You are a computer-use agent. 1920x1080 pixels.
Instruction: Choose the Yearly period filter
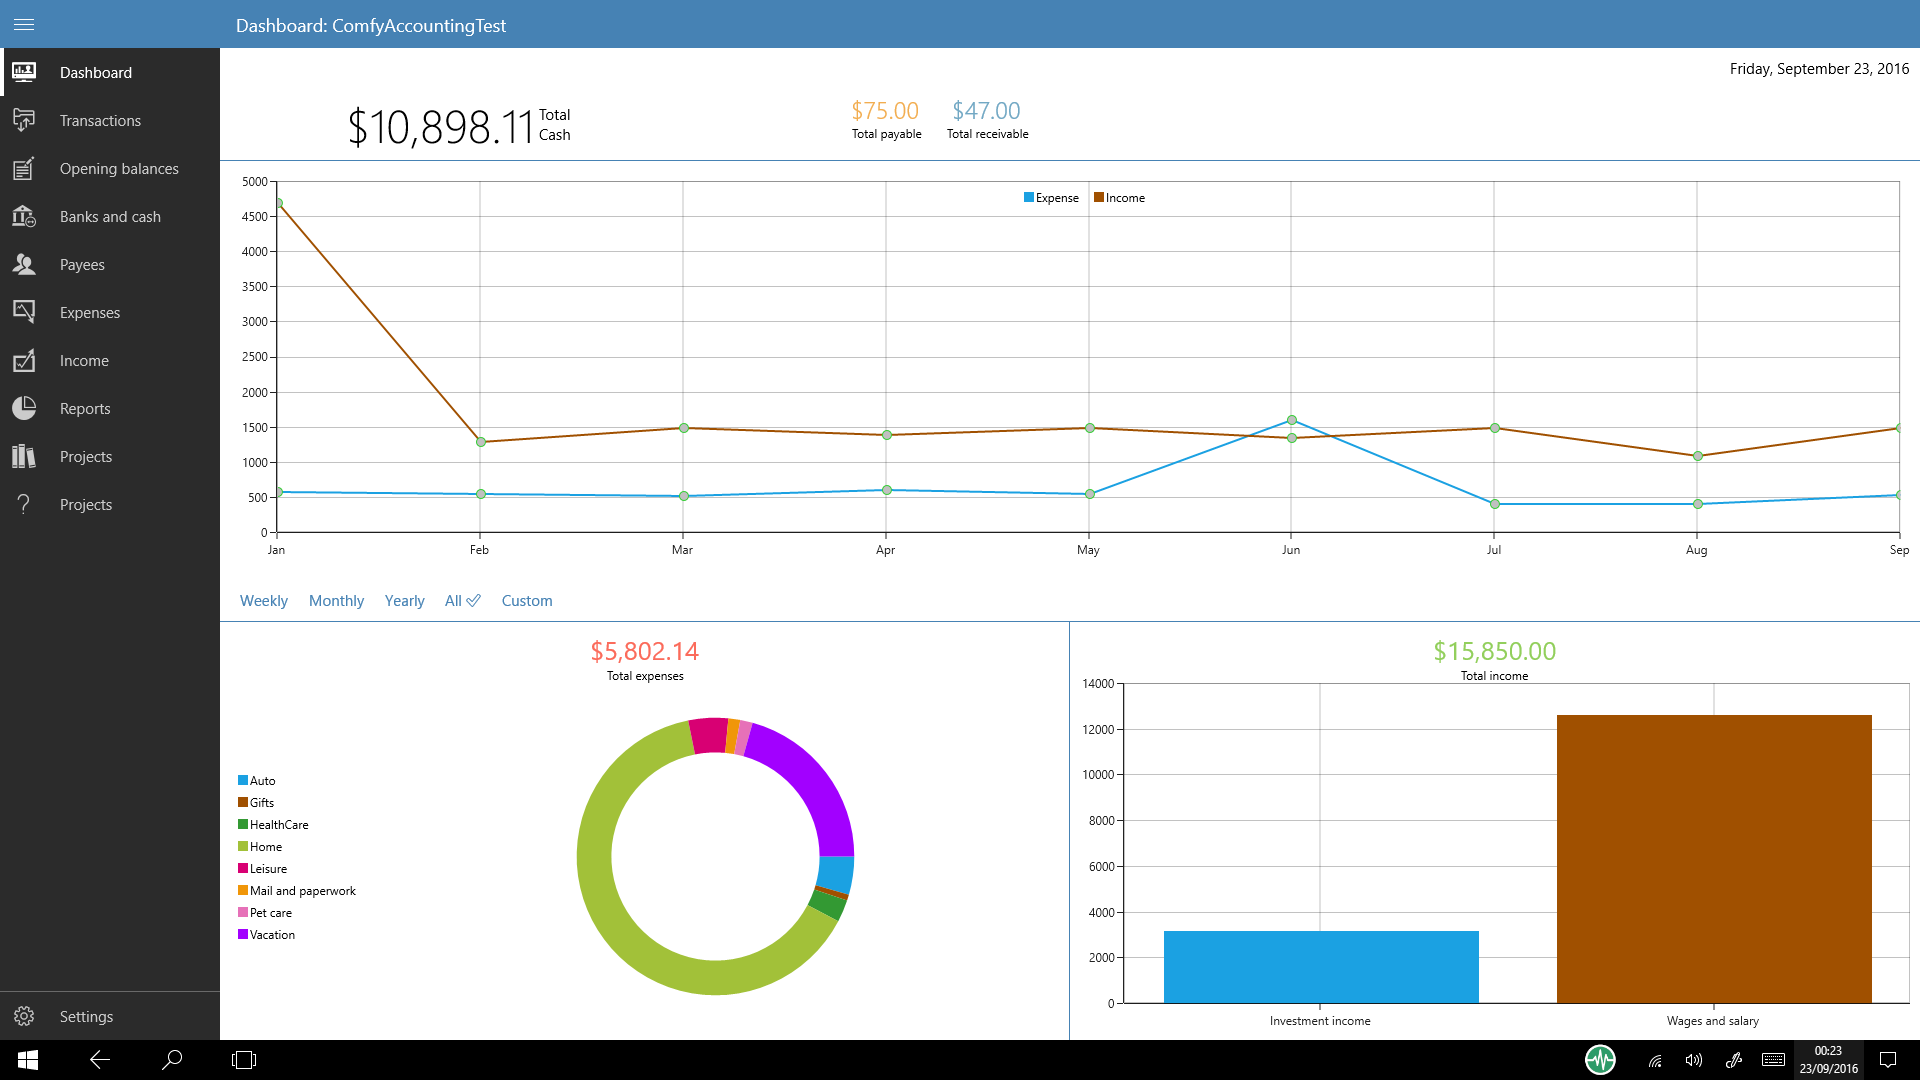(404, 601)
